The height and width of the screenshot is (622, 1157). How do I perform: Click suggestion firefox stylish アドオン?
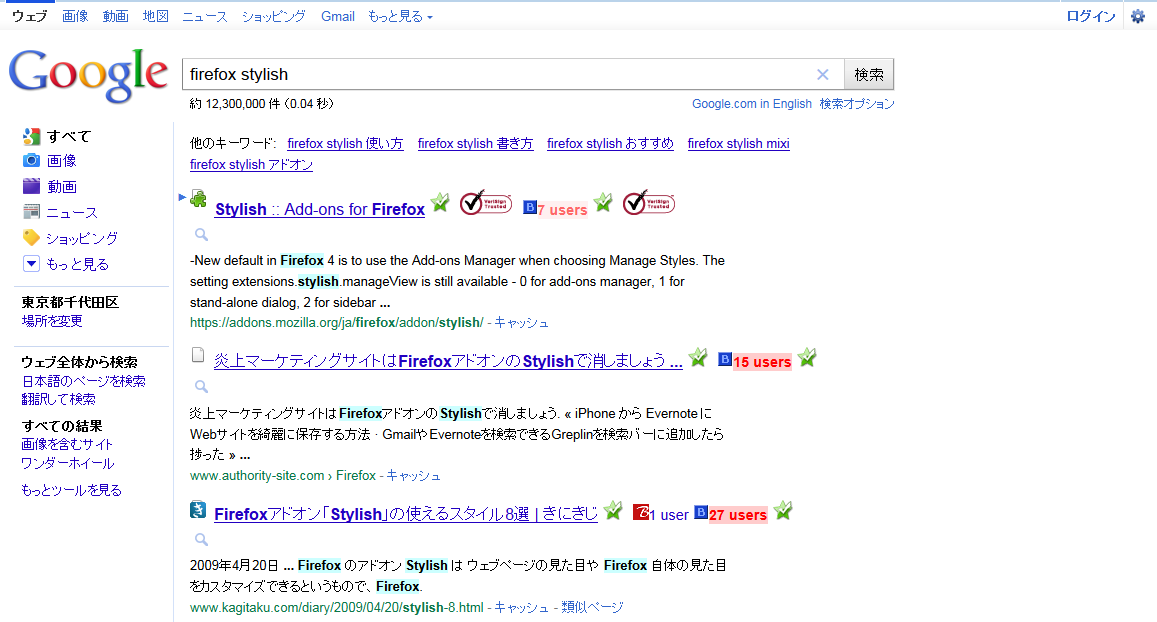click(x=252, y=165)
